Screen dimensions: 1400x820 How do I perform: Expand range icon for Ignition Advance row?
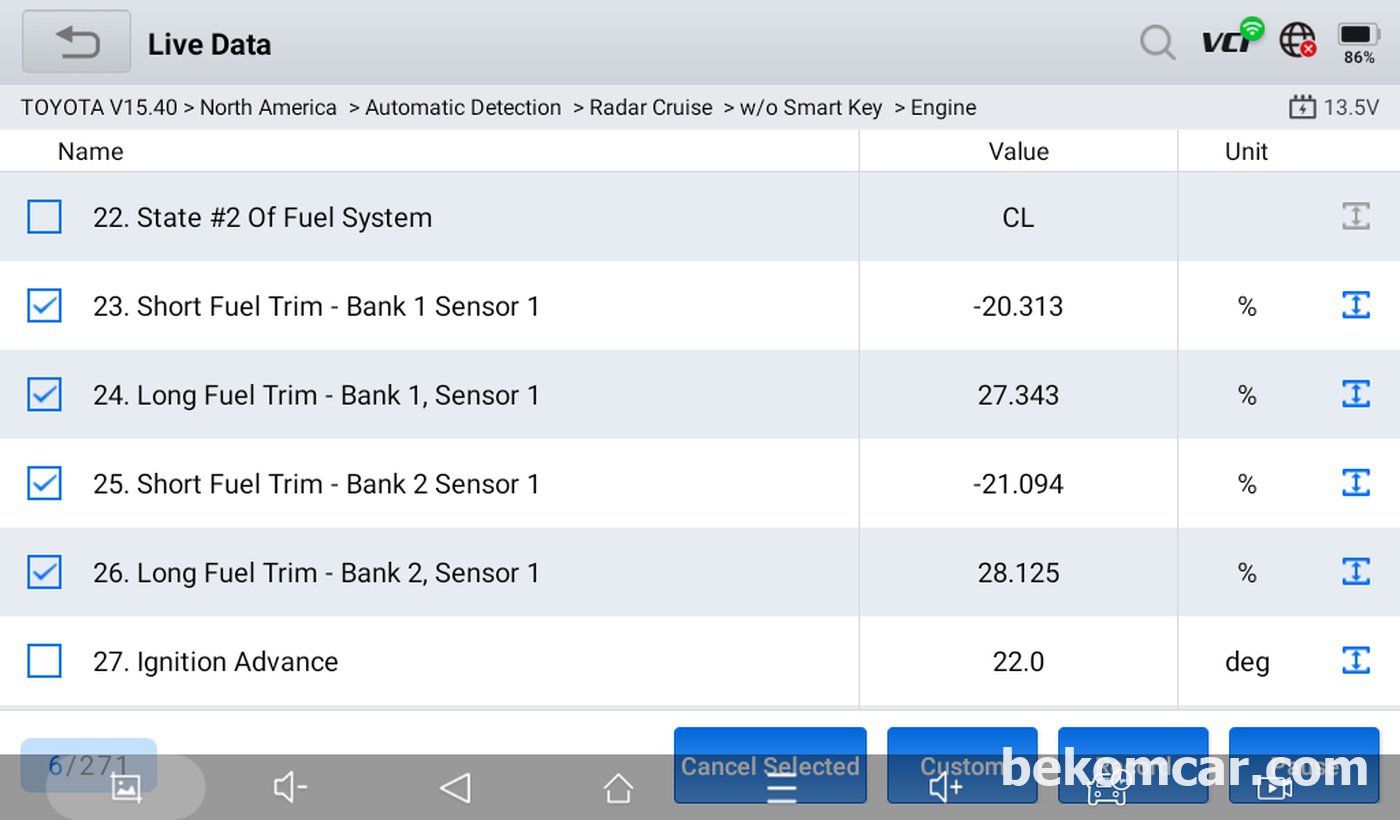(1355, 660)
